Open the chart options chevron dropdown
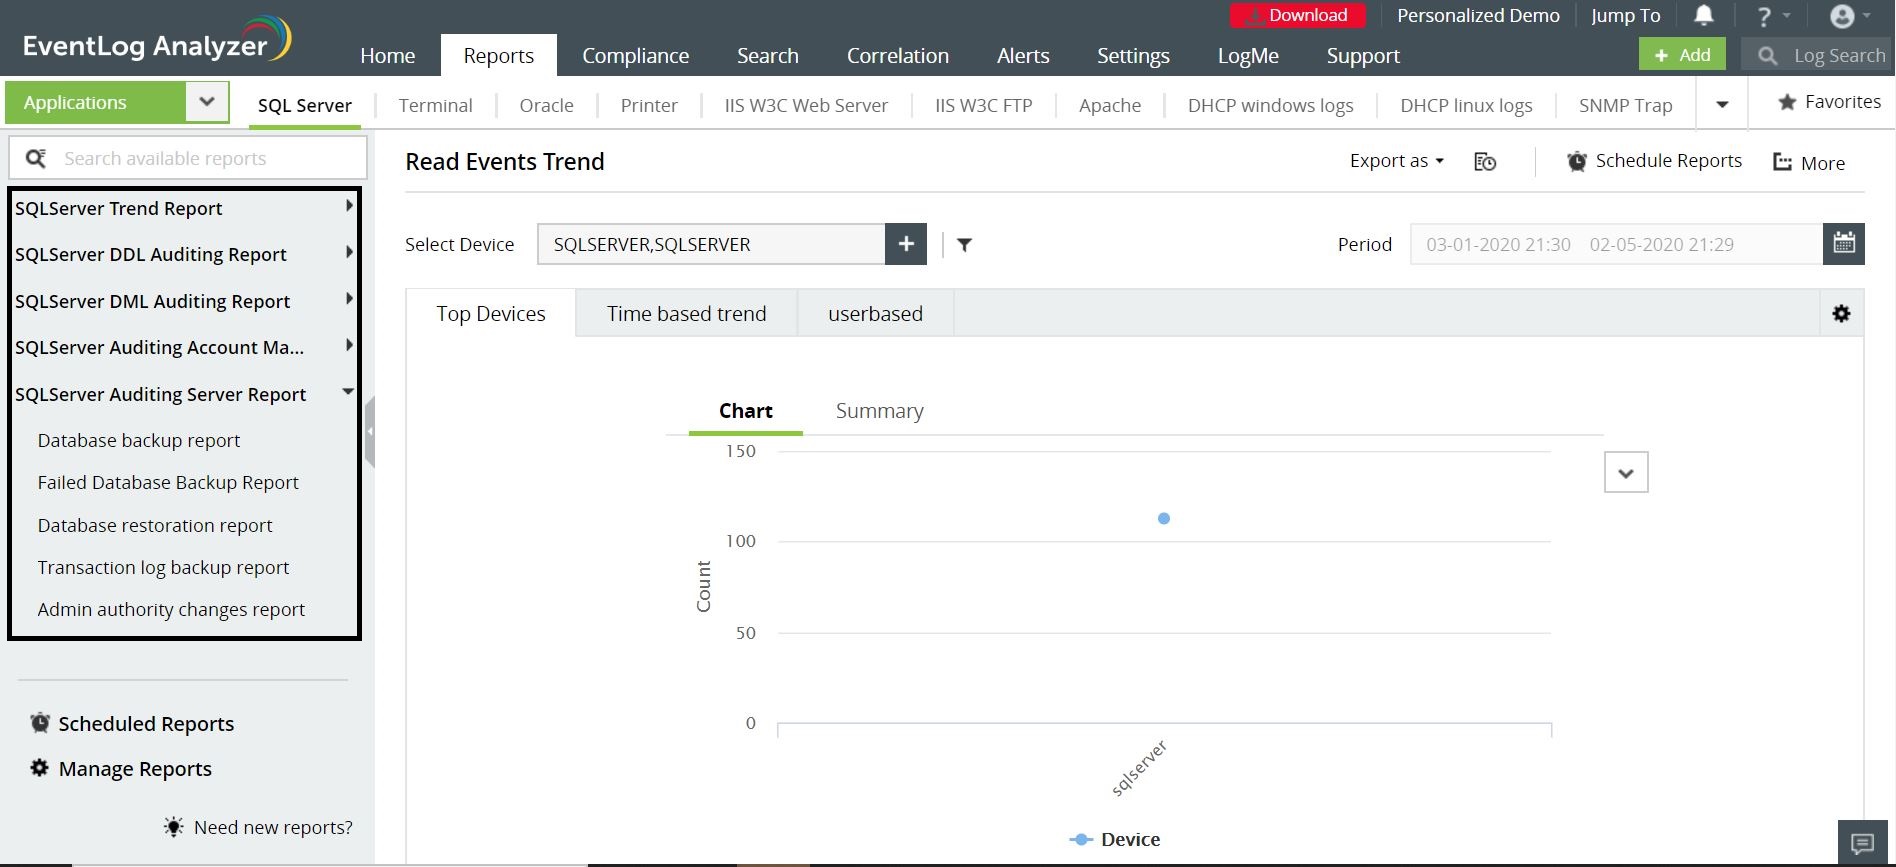The width and height of the screenshot is (1896, 867). coord(1626,473)
